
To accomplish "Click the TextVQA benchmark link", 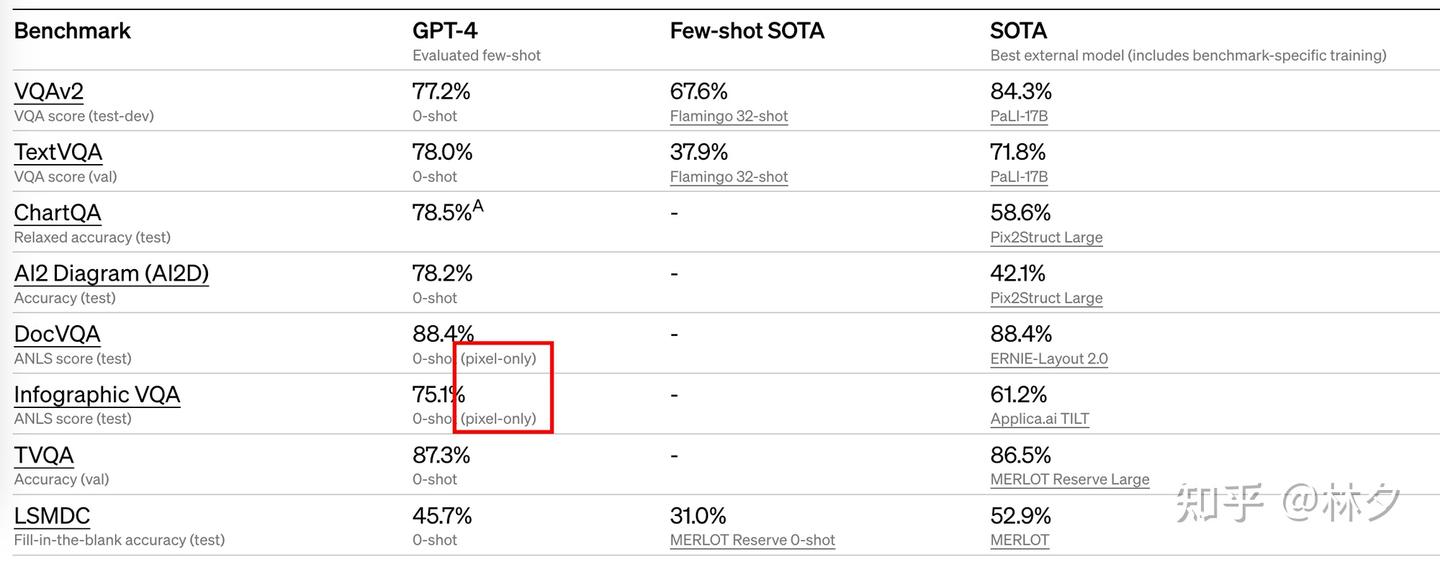I will pyautogui.click(x=58, y=152).
